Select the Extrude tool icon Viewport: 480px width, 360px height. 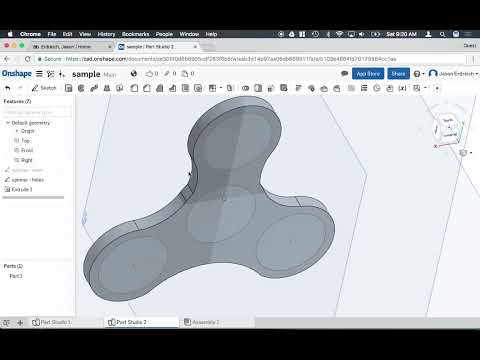[x=68, y=88]
